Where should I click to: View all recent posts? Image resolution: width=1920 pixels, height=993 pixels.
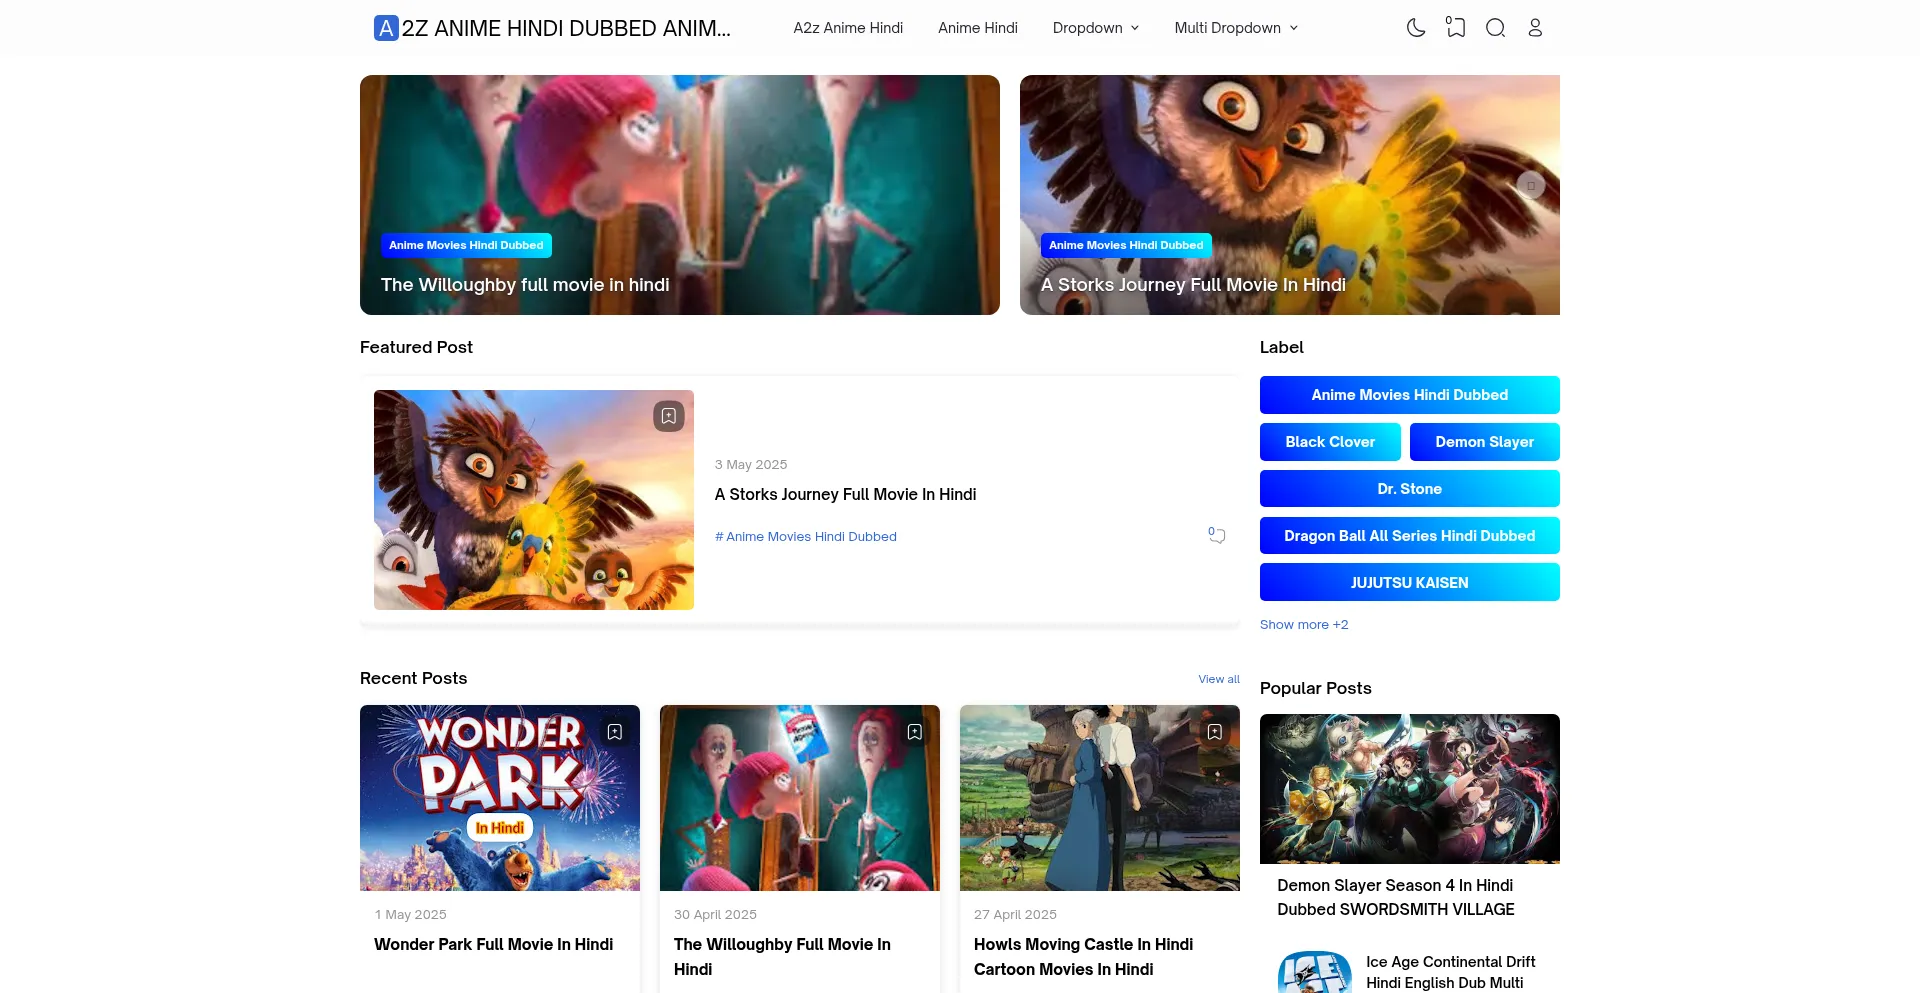click(1218, 679)
